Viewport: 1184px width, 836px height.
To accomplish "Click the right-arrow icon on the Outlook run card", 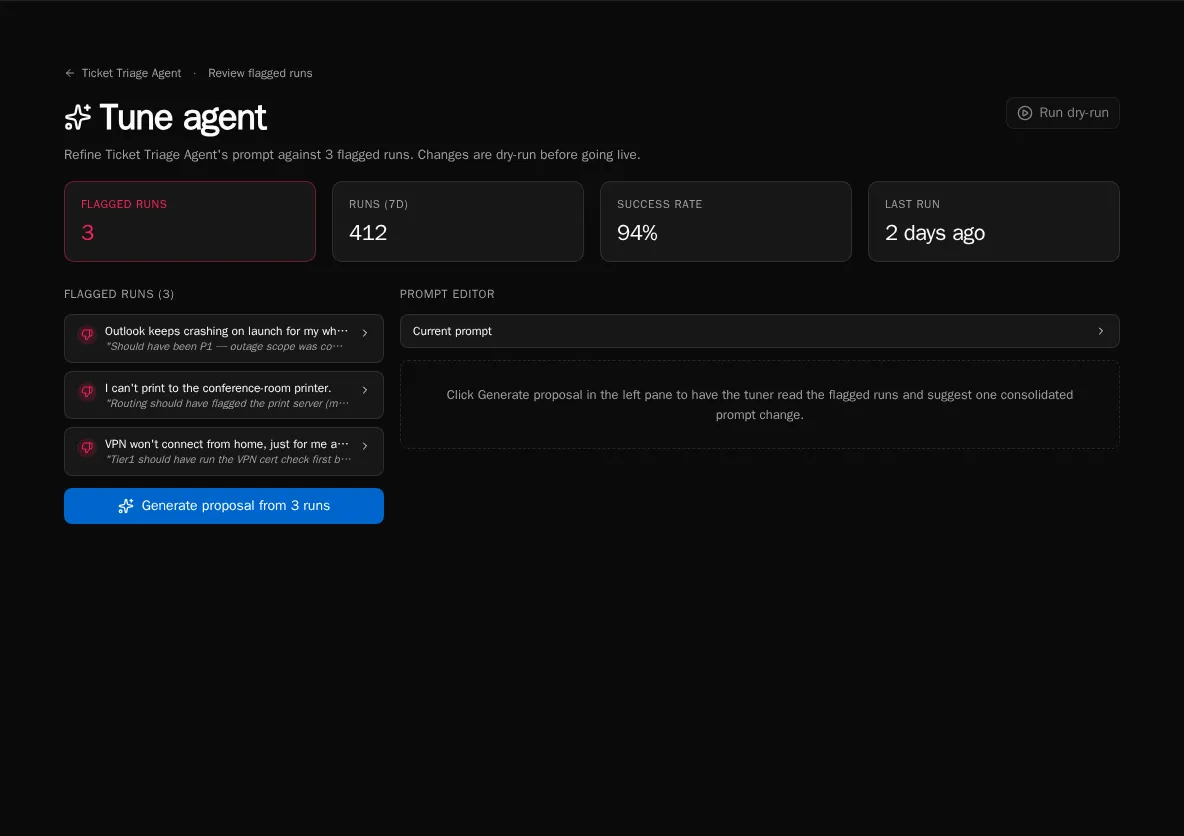I will [364, 334].
